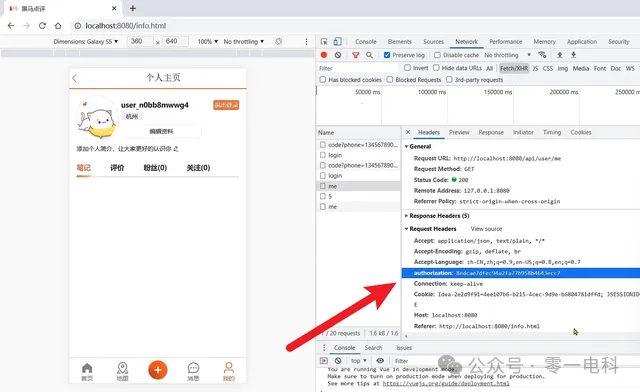Screen dimensions: 640x392
Task: Open the Application tab
Action: tap(582, 42)
